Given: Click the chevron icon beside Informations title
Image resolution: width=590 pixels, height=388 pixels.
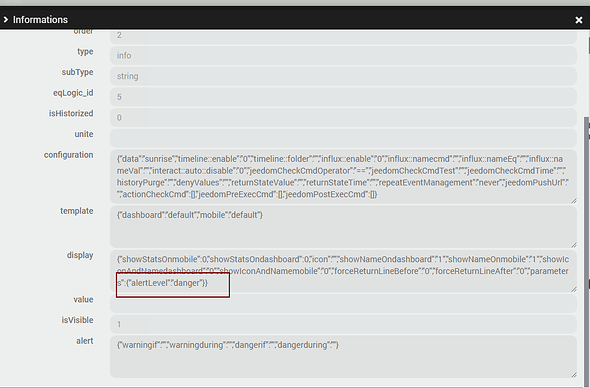Looking at the screenshot, I should [x=5, y=19].
